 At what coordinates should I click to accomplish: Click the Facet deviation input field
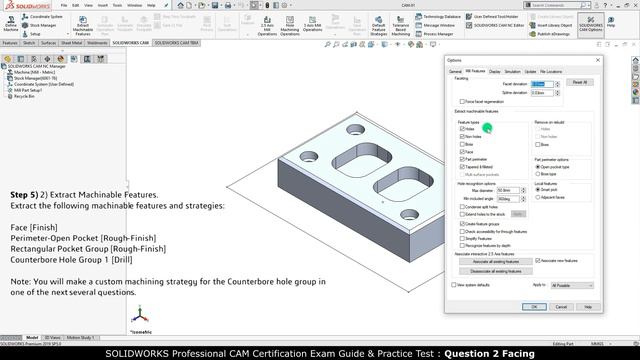(x=542, y=84)
